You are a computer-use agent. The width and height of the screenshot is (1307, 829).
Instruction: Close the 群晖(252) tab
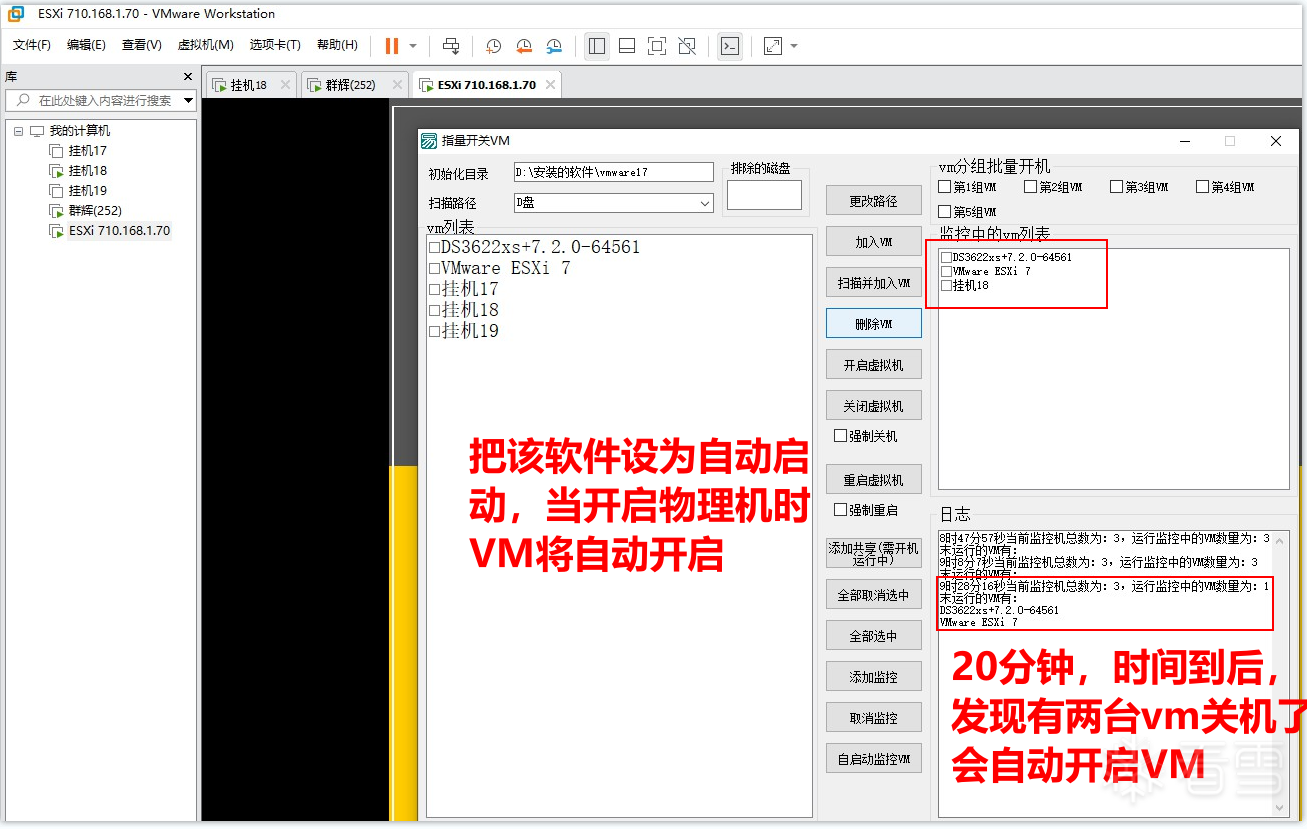coord(396,85)
